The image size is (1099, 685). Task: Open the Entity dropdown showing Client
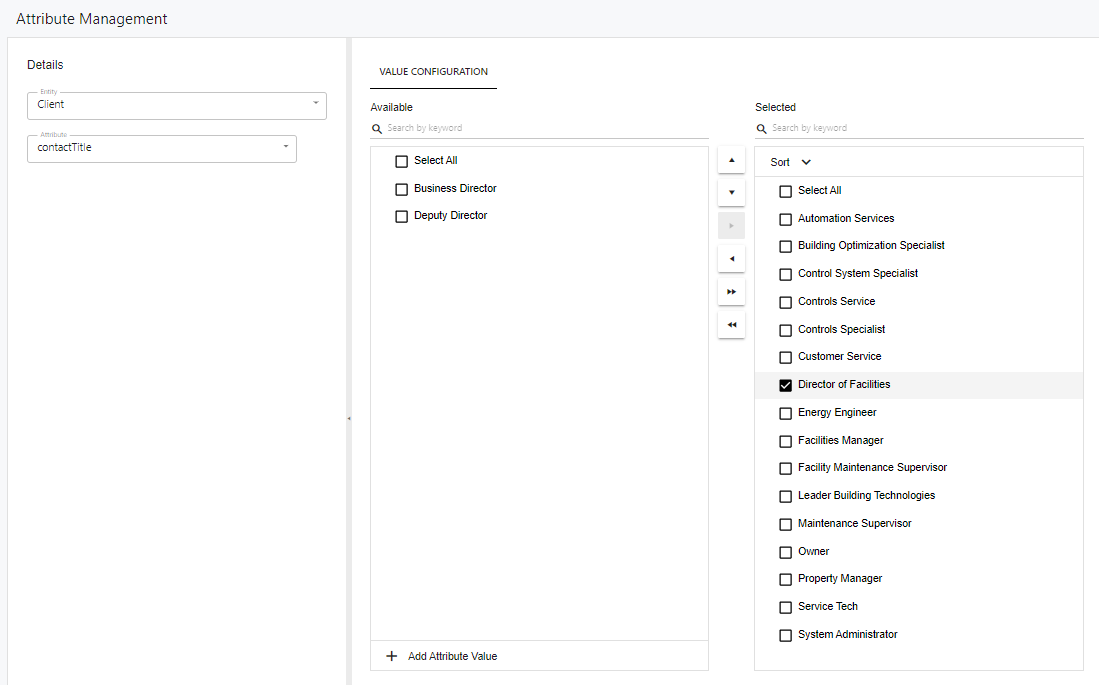(177, 105)
